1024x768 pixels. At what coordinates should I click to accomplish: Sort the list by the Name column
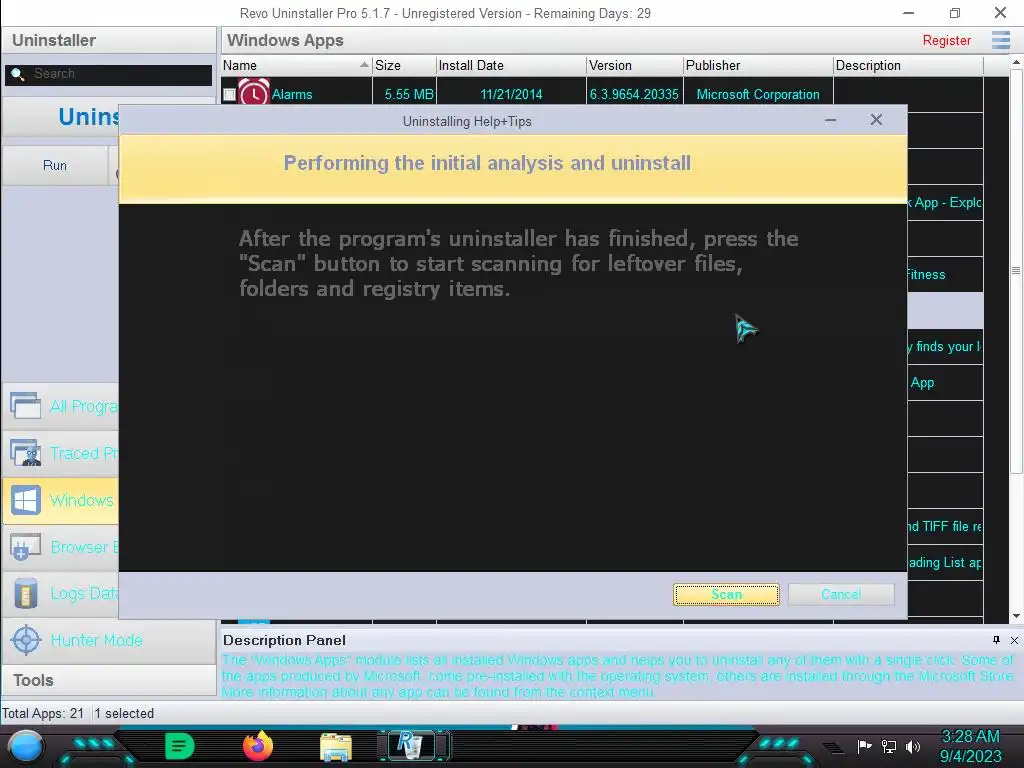click(x=296, y=65)
